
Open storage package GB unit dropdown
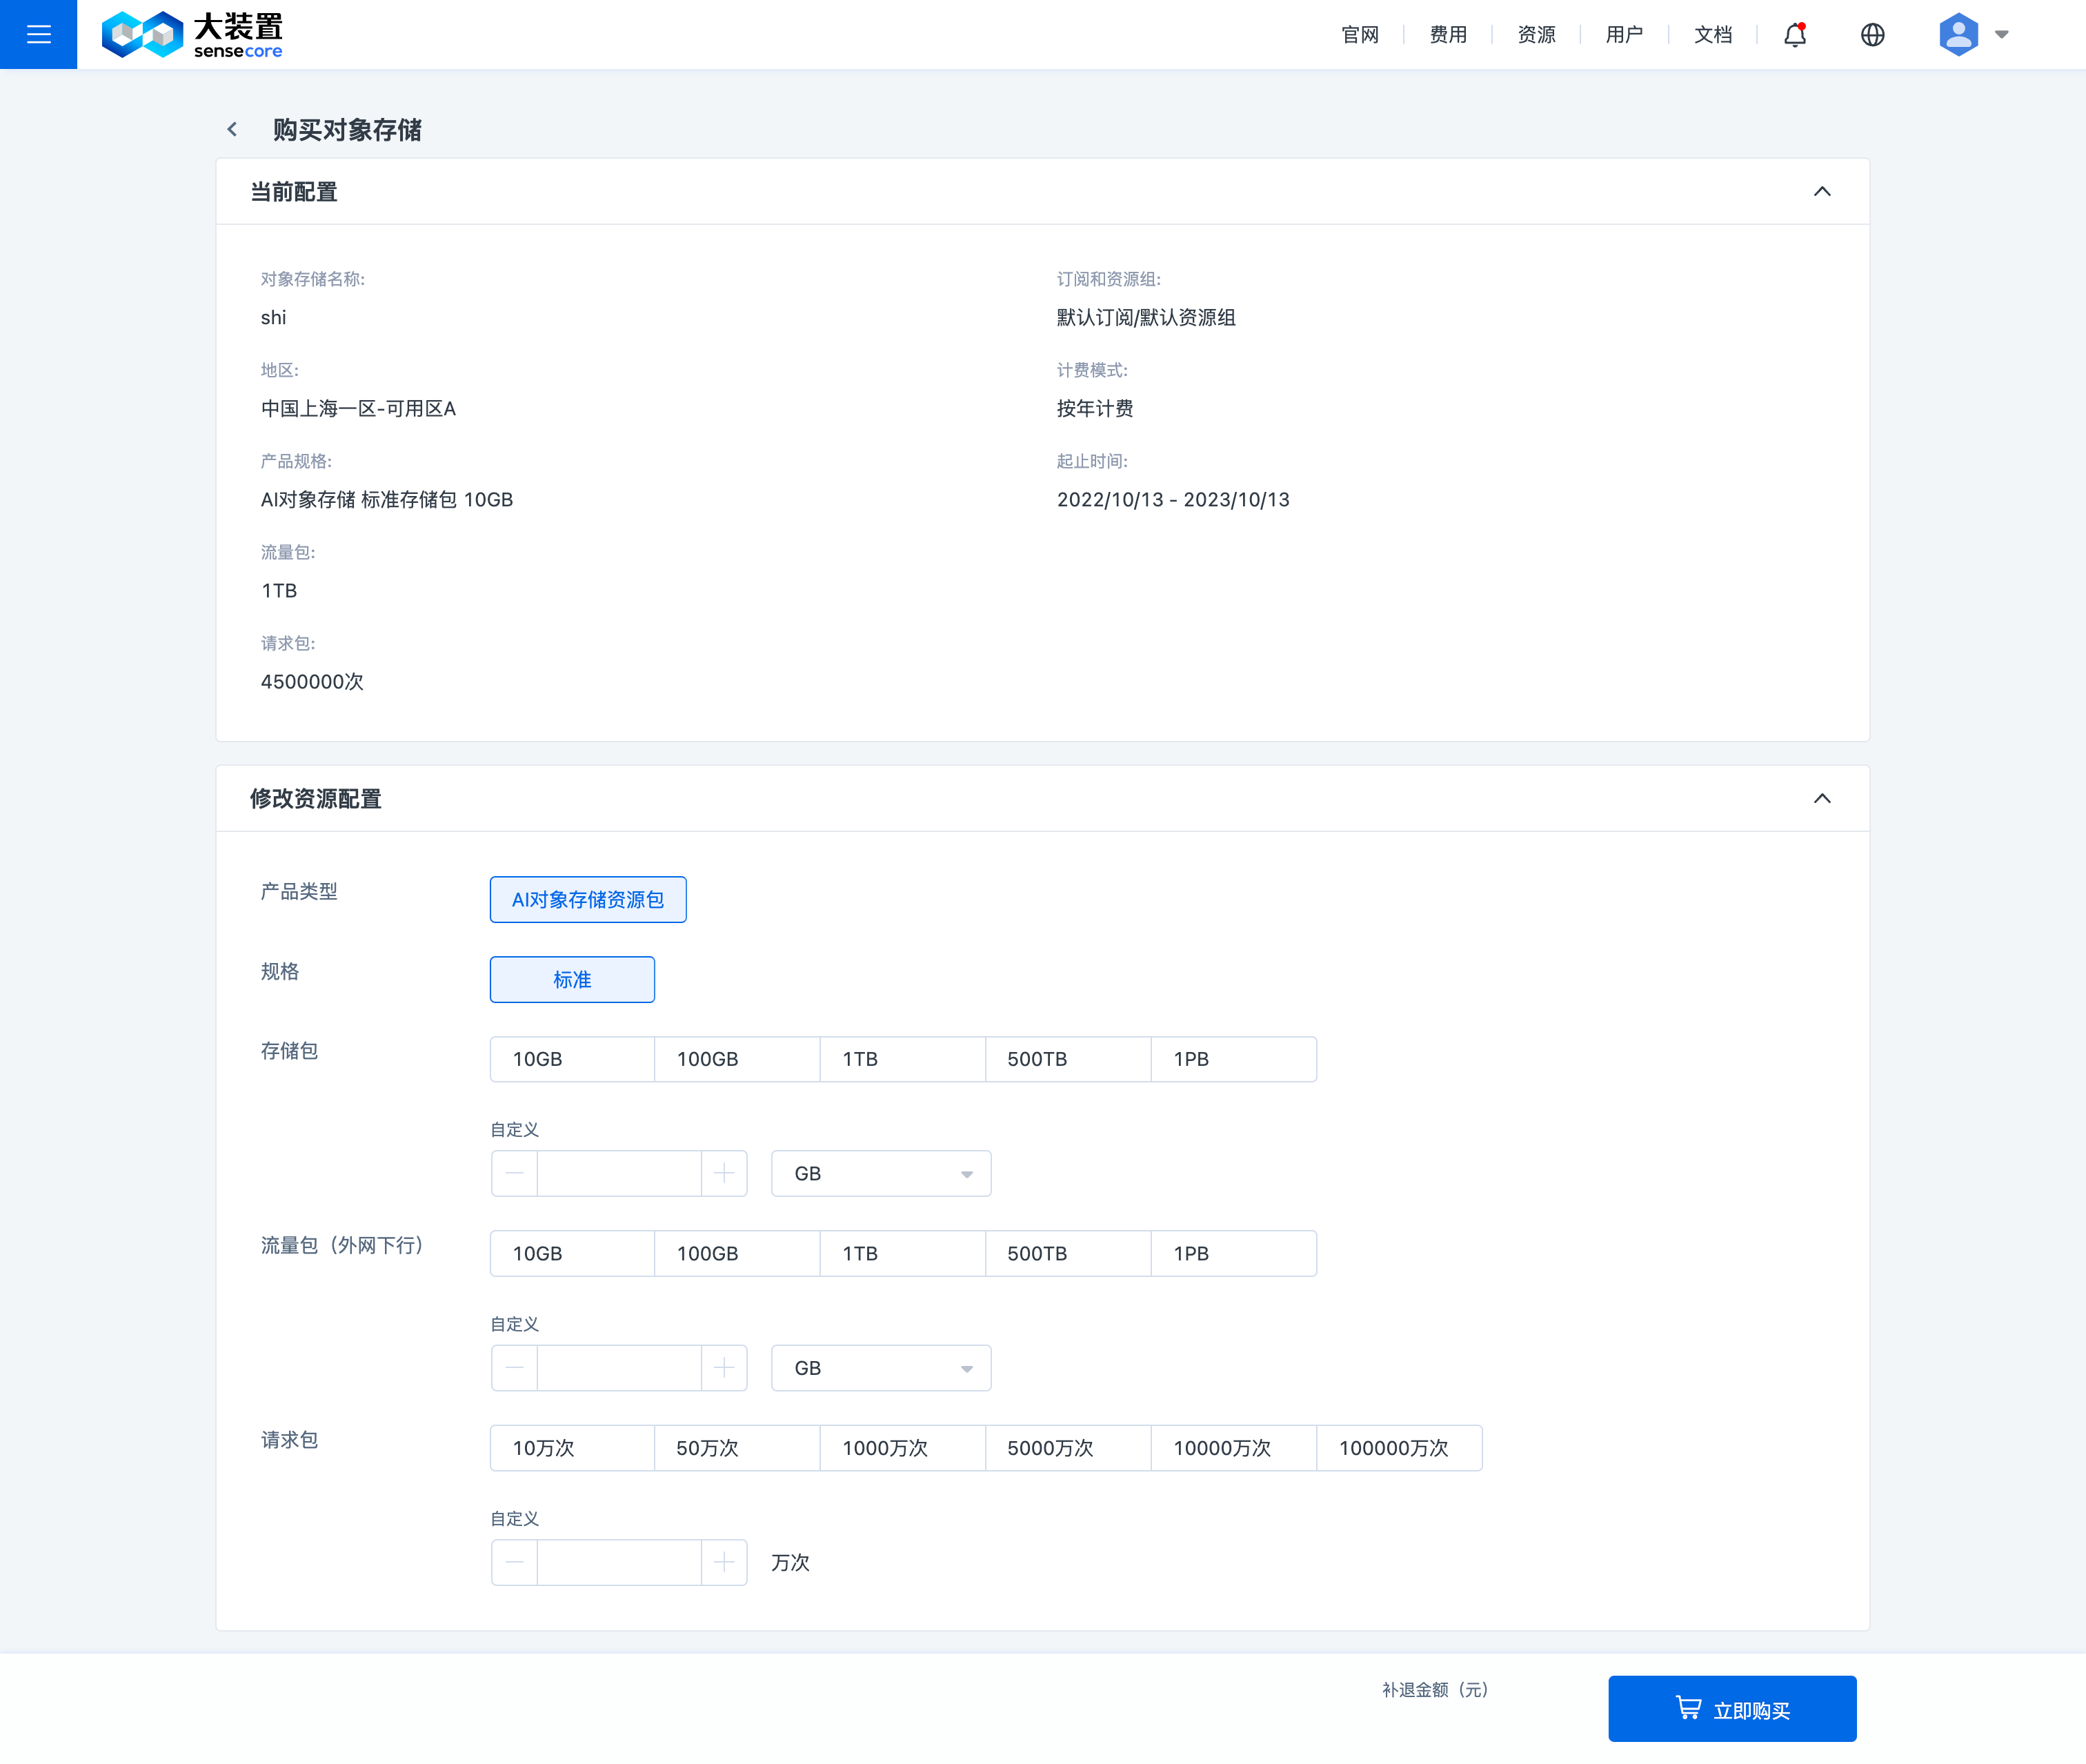880,1173
